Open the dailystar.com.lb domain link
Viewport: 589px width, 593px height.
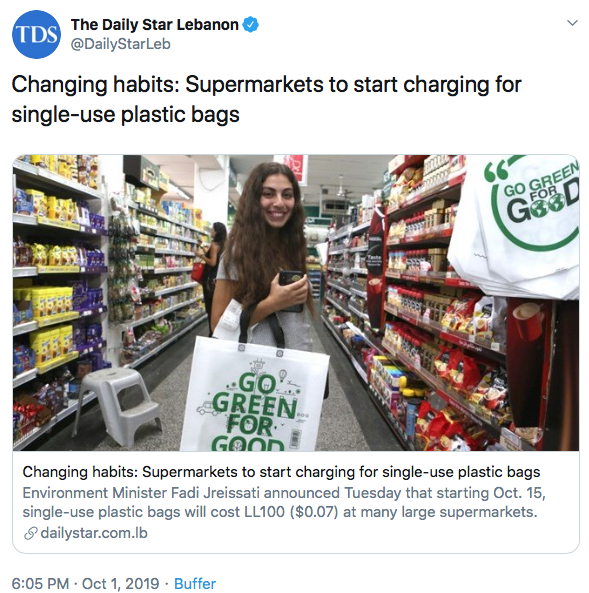[x=94, y=533]
